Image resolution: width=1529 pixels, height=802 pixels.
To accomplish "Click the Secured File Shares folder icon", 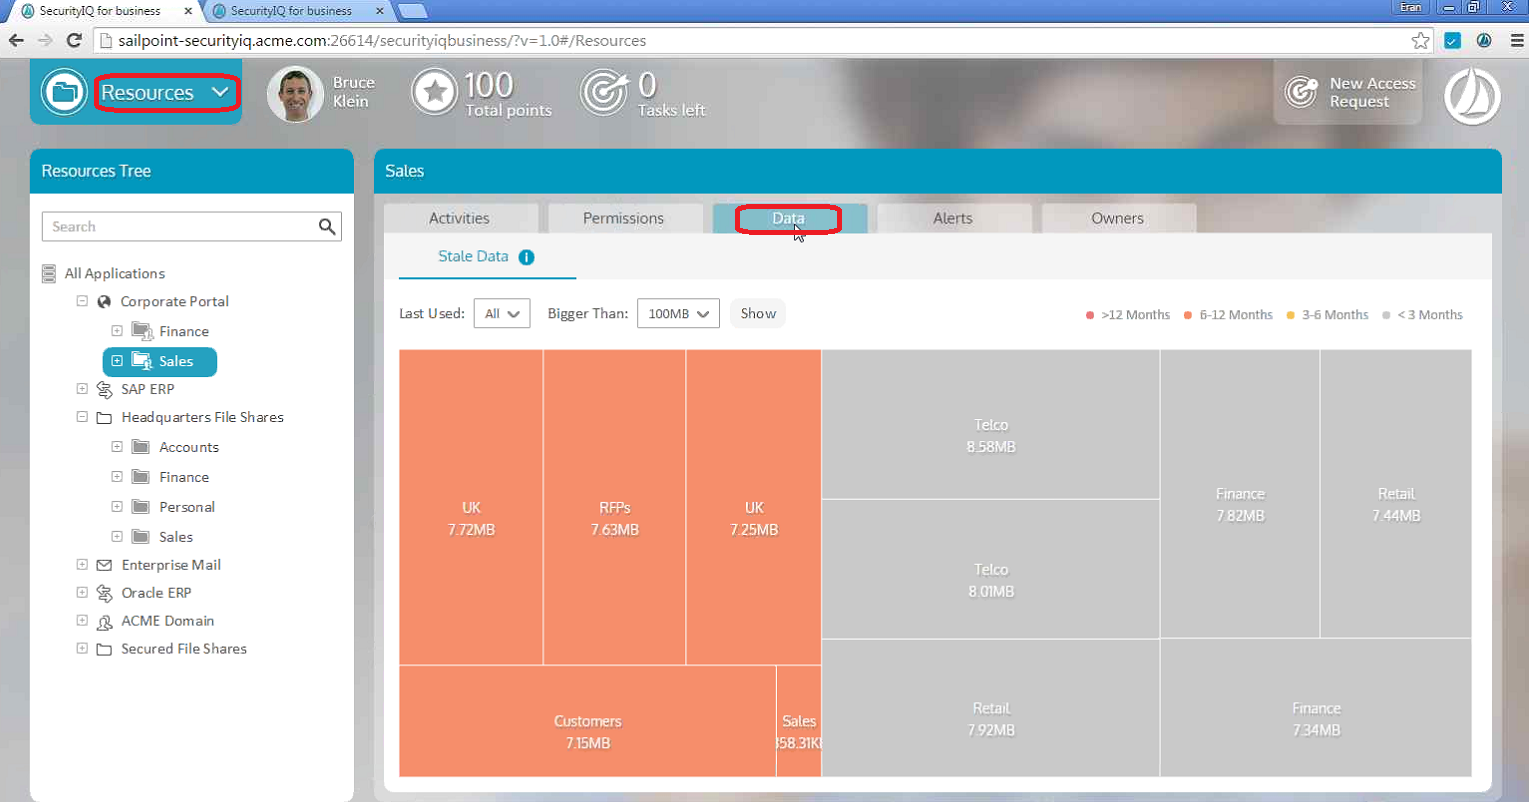I will point(104,649).
